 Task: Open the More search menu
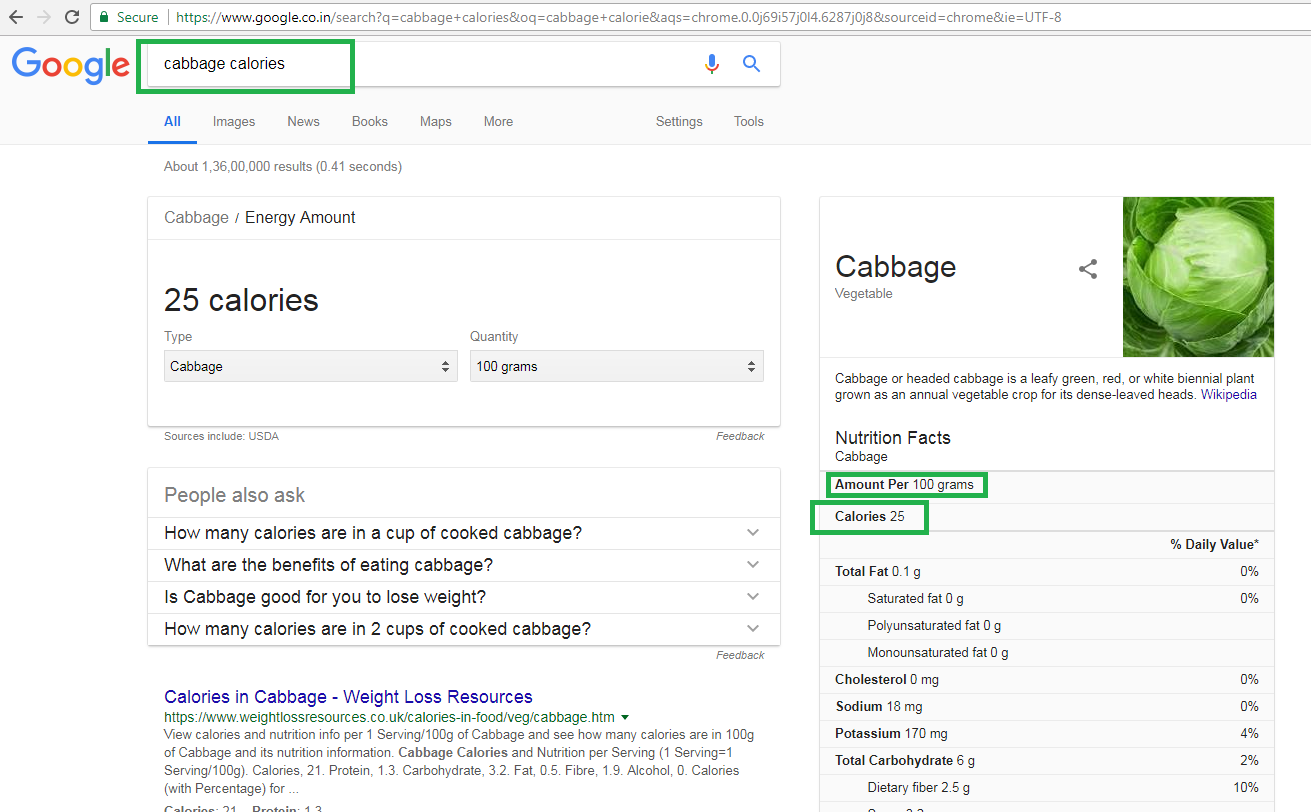498,121
